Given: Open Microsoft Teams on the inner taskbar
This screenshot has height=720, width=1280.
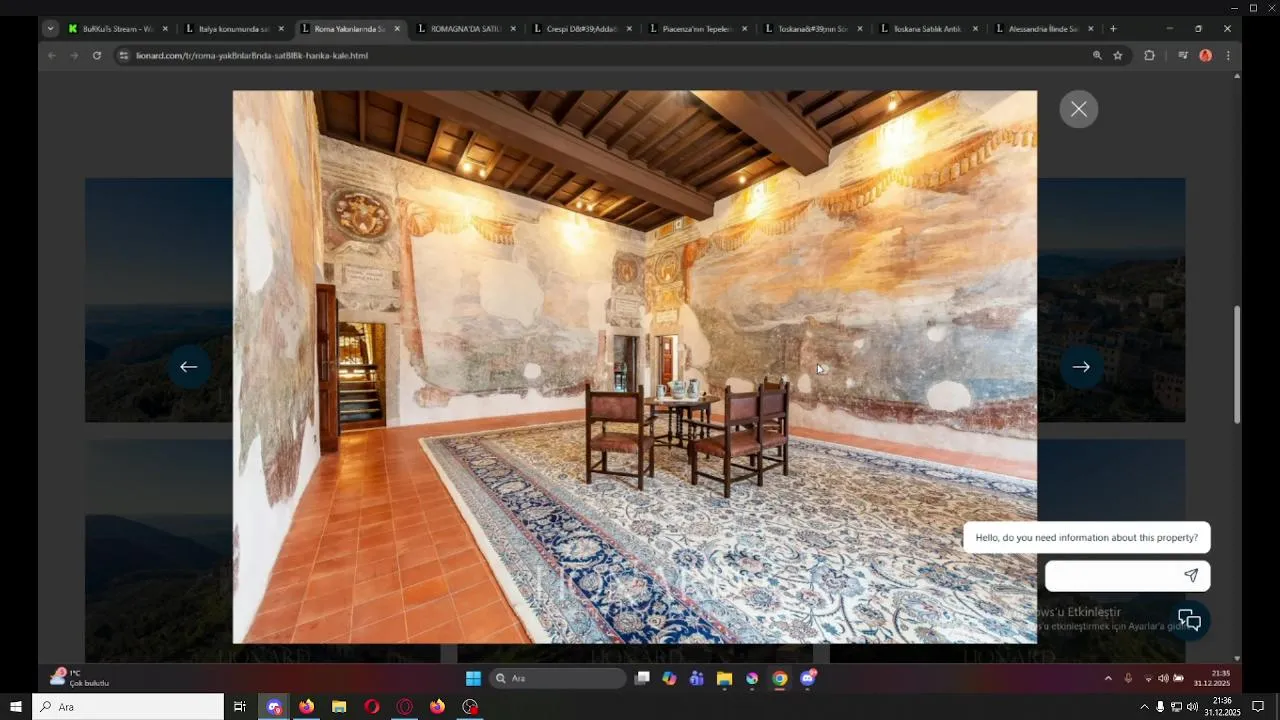Looking at the screenshot, I should pyautogui.click(x=697, y=678).
